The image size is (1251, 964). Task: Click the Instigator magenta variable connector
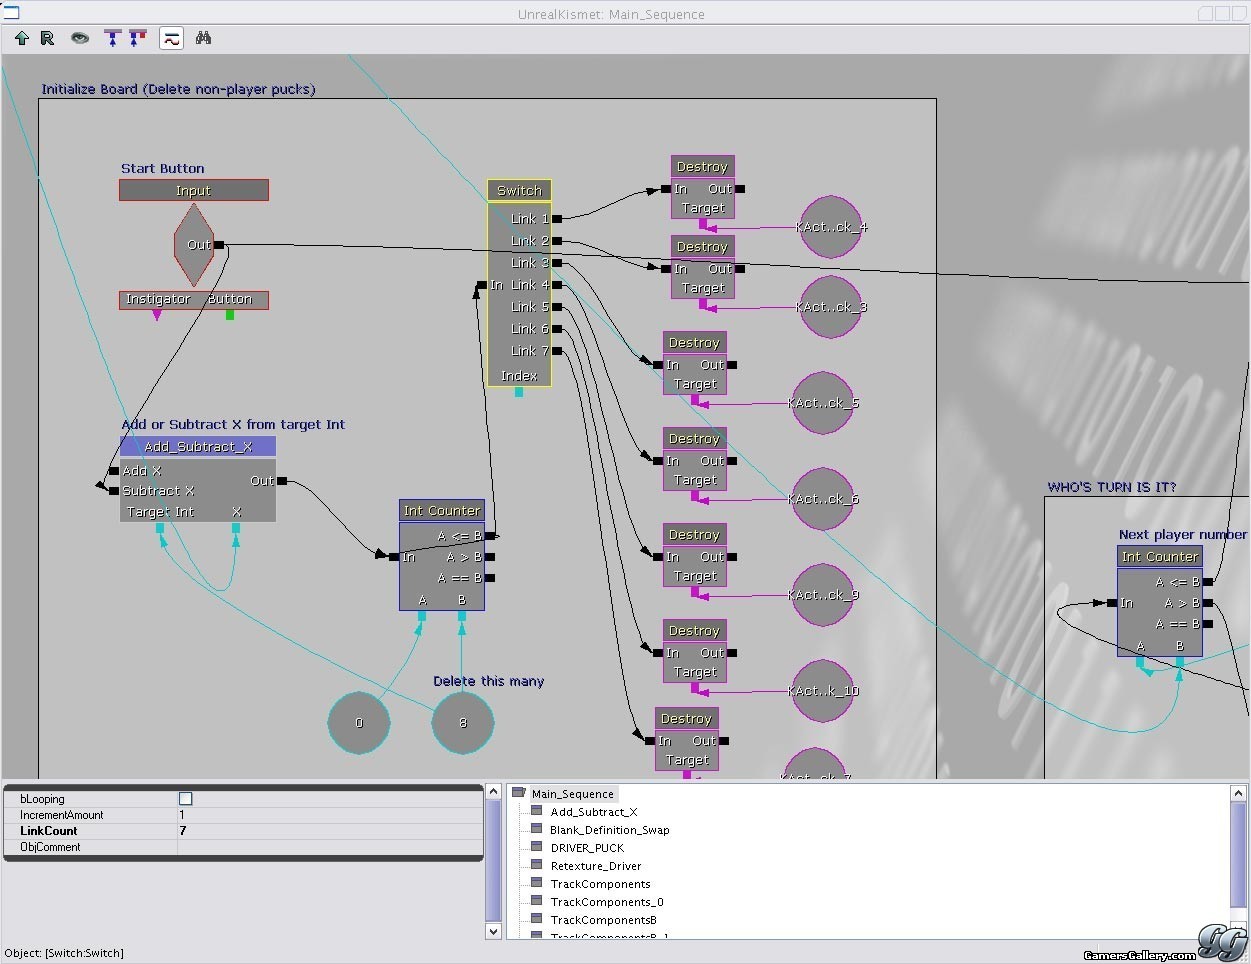157,315
